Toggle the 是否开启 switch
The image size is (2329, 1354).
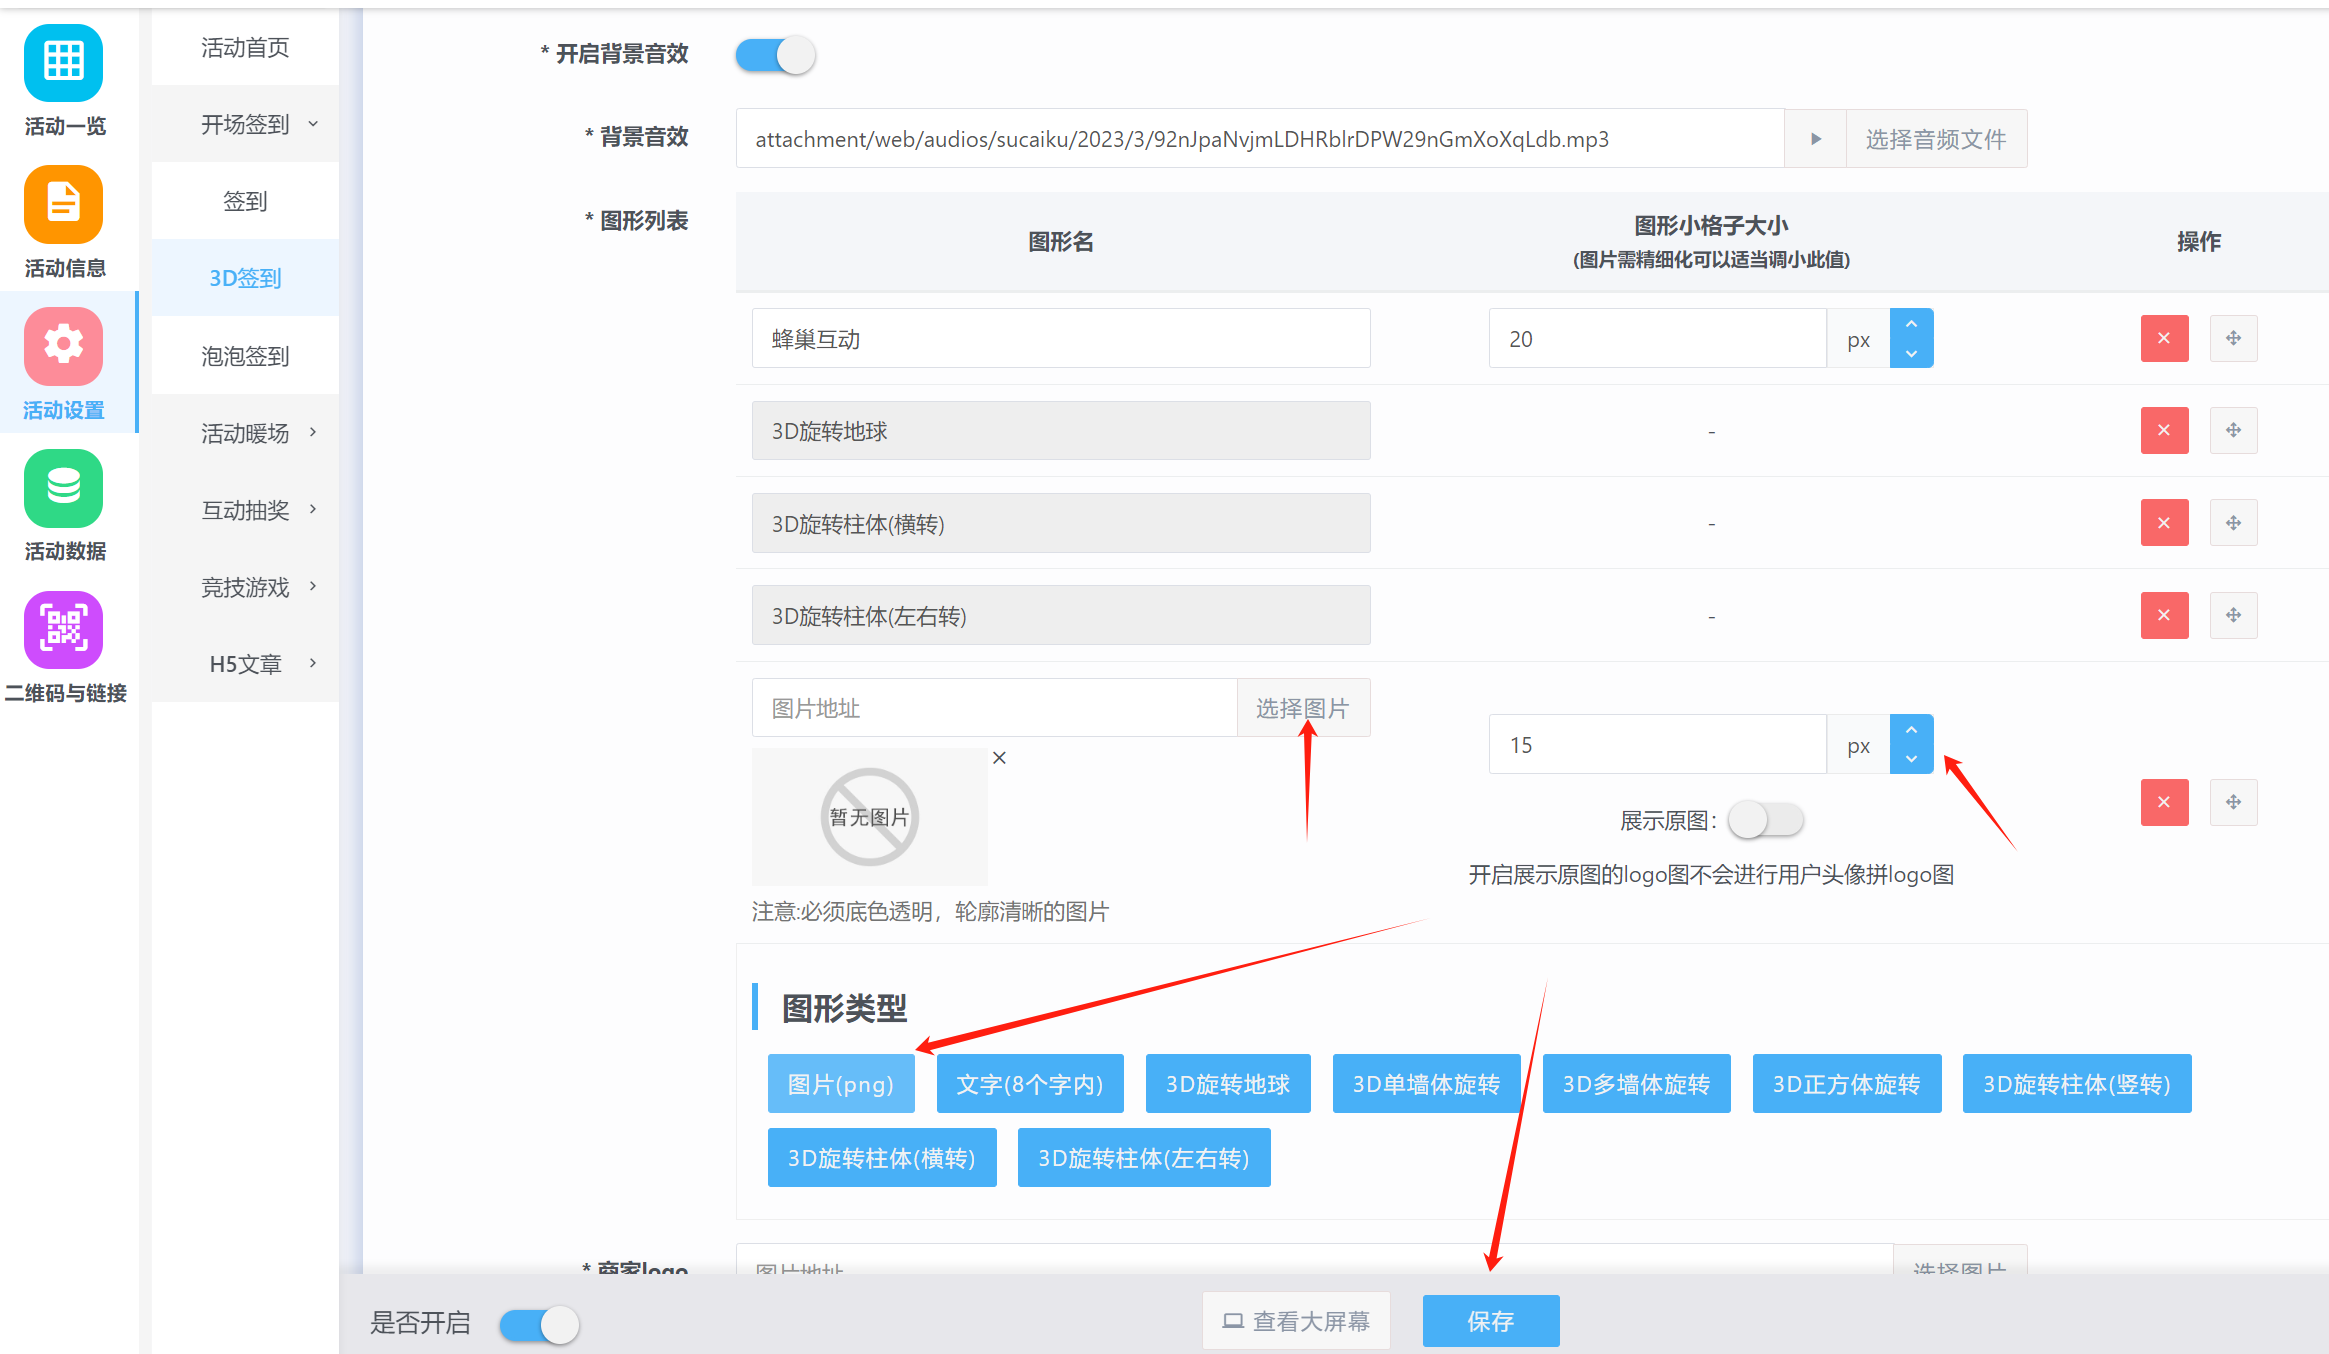tap(540, 1325)
